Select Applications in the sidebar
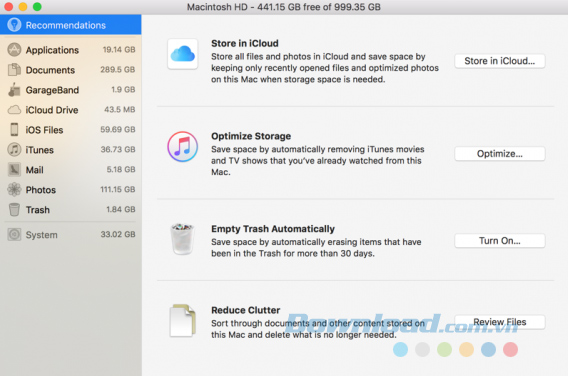 [x=71, y=50]
